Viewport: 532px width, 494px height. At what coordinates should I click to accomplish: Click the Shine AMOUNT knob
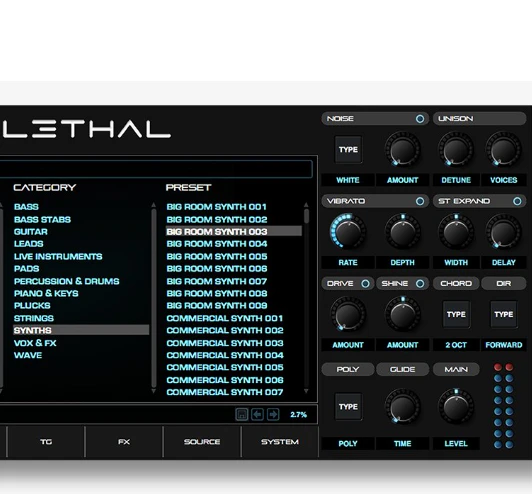tap(402, 314)
